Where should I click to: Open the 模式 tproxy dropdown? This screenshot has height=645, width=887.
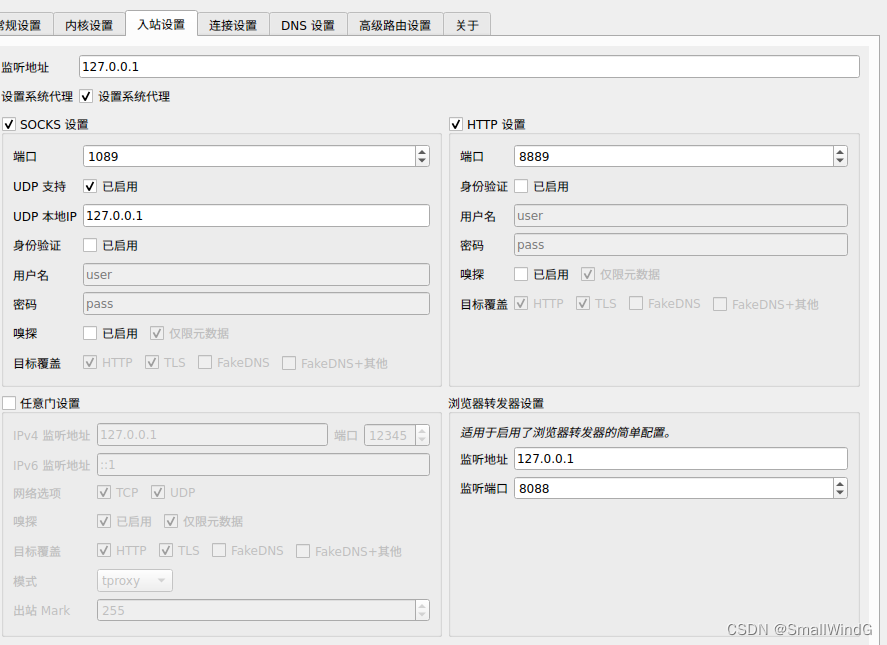(x=135, y=580)
